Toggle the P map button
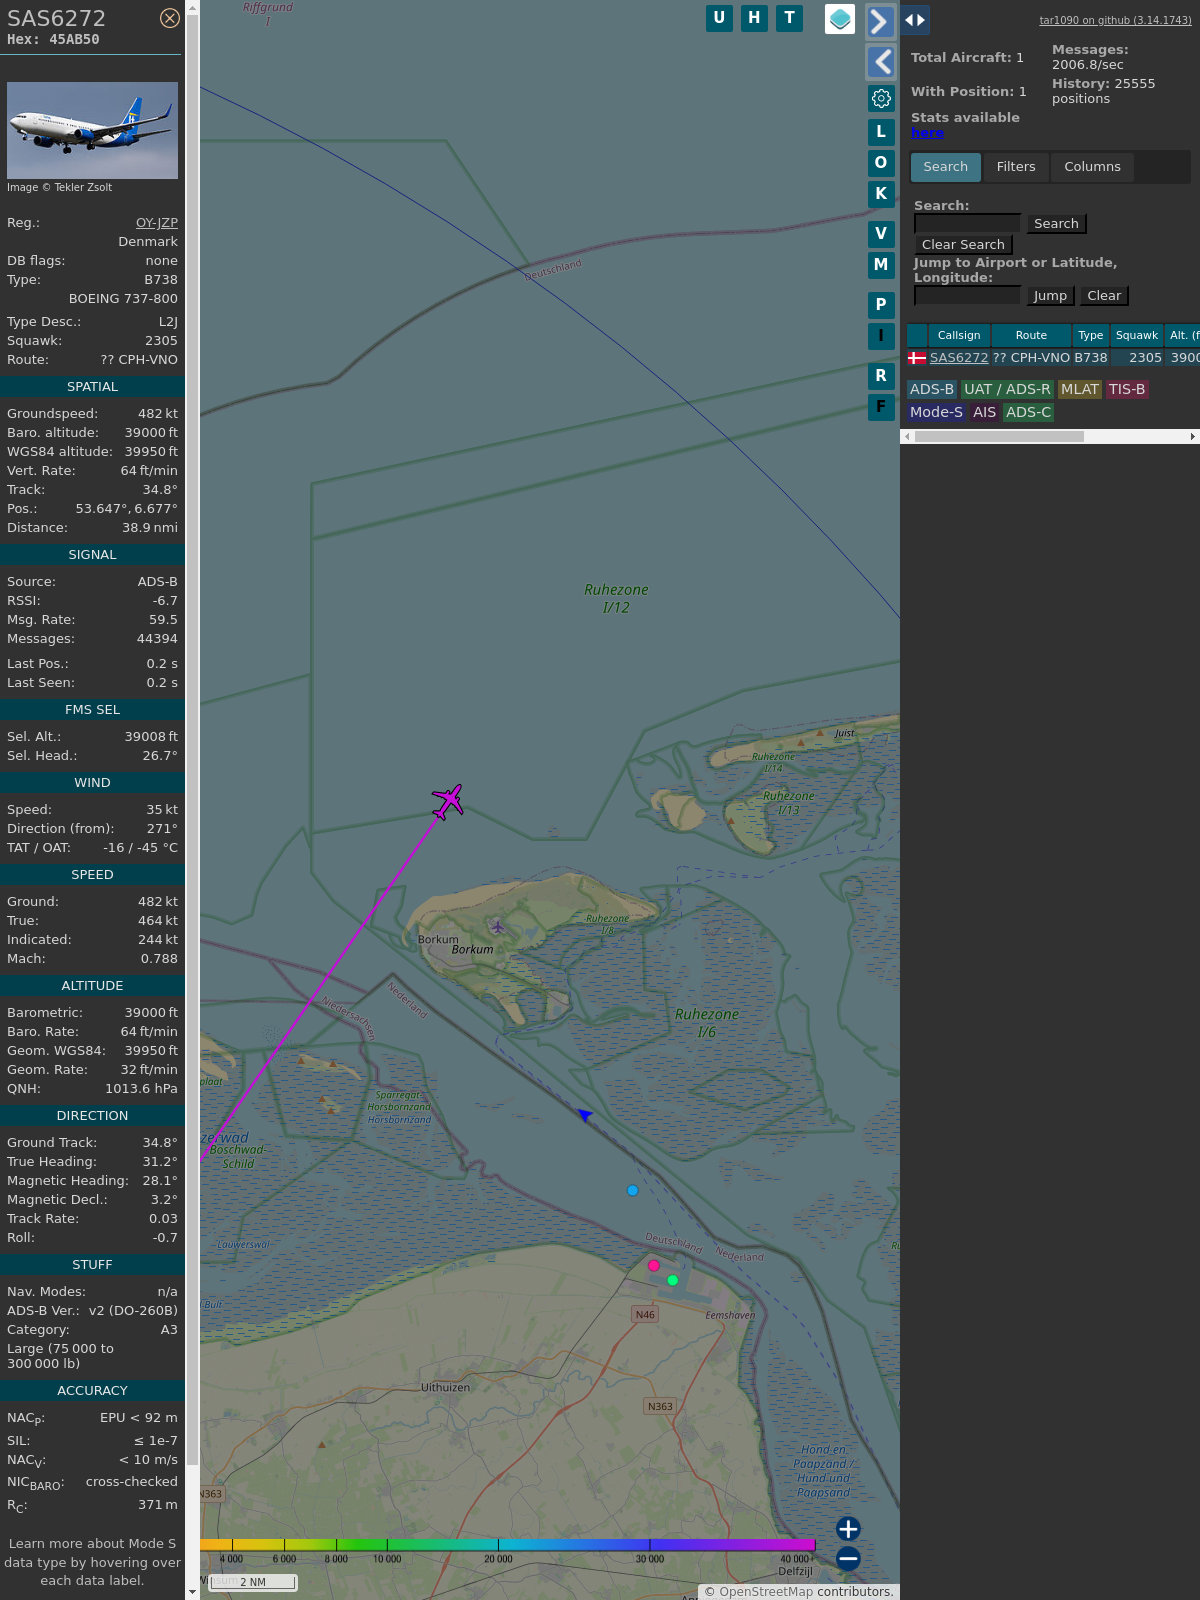The image size is (1200, 1600). [x=881, y=305]
